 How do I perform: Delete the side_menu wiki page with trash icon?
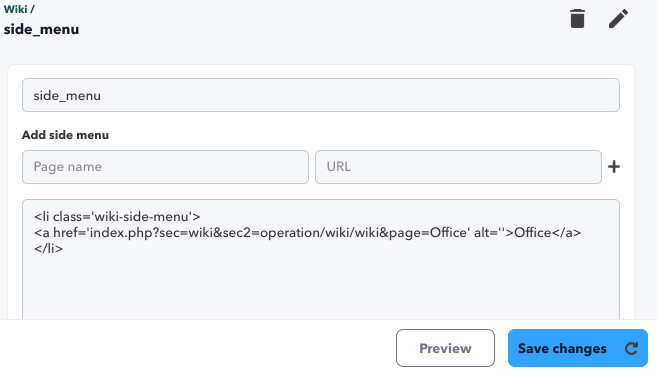tap(577, 19)
